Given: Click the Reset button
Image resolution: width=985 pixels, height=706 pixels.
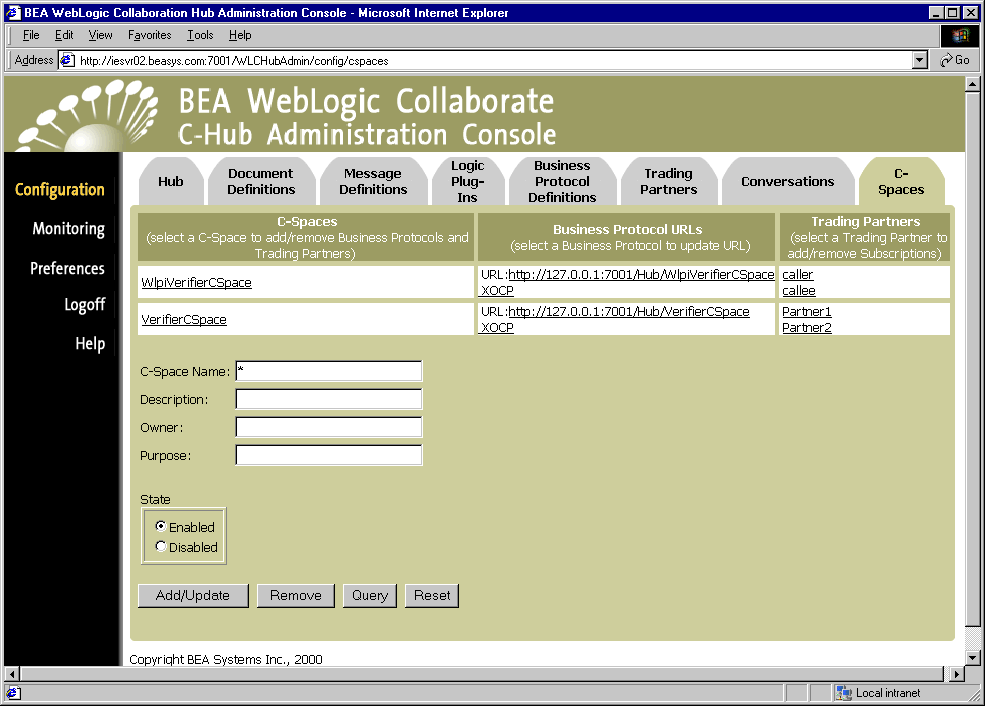Looking at the screenshot, I should click(432, 595).
